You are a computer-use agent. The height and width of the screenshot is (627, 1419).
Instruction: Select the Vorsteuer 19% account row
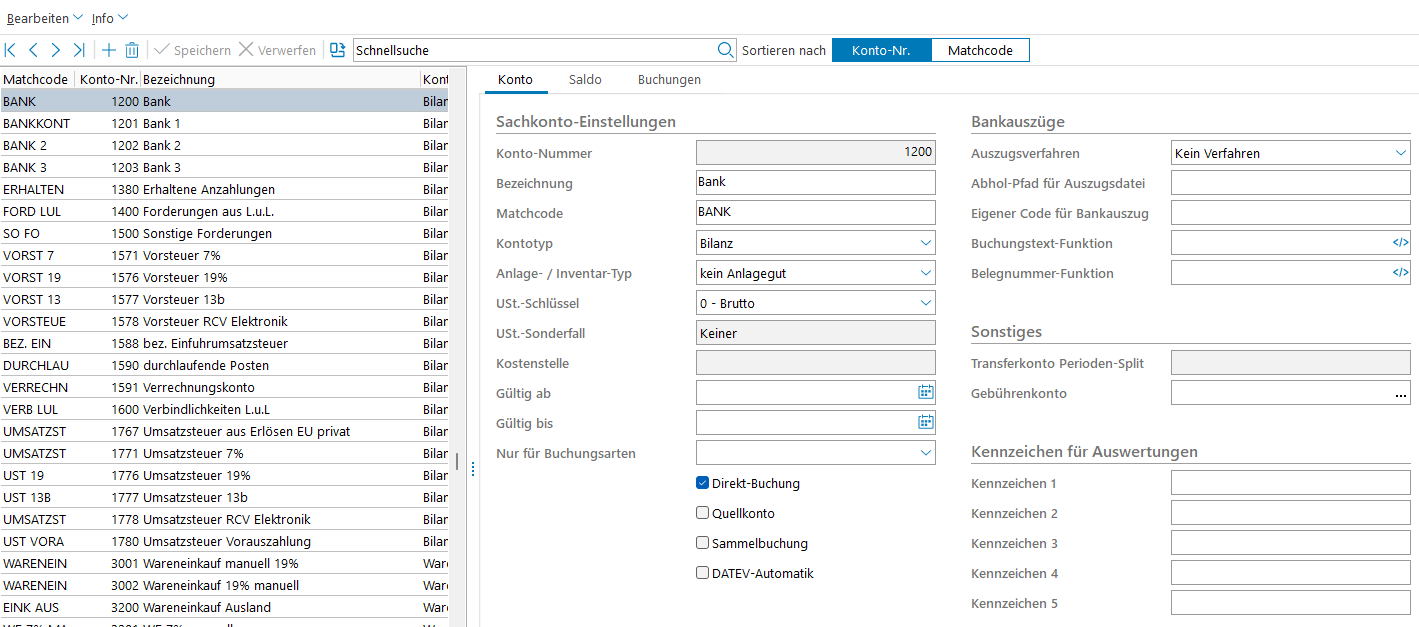185,277
